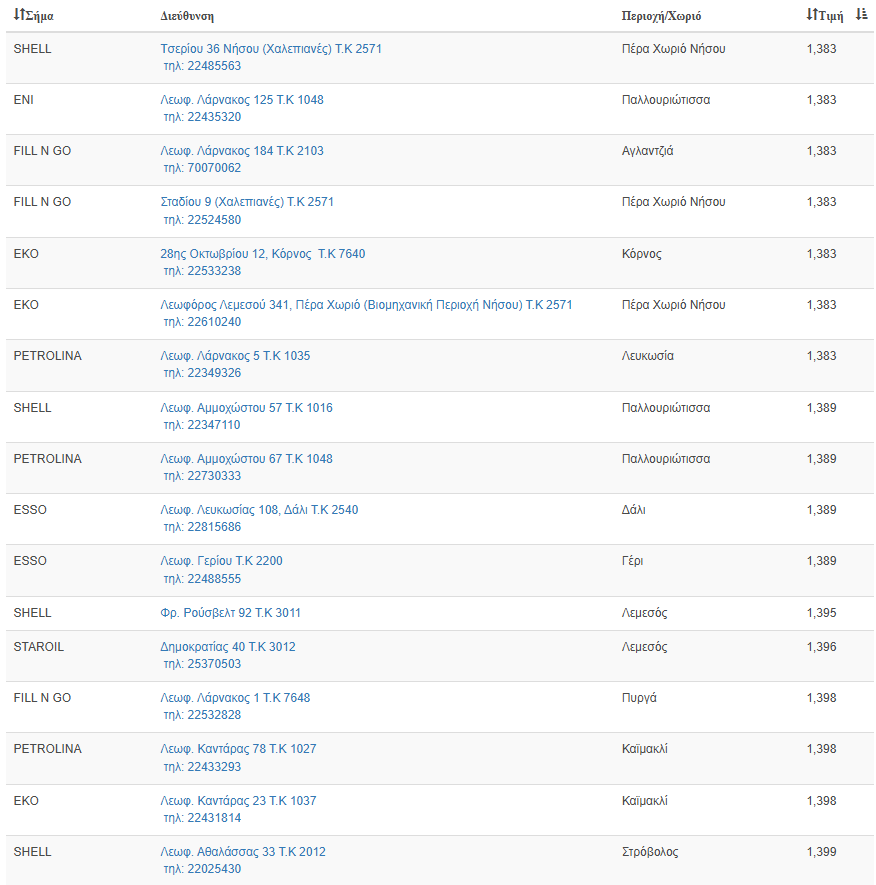Open the Δημοκρατίας 40 STAROIL address link
Screen dimensions: 876x885
228,647
